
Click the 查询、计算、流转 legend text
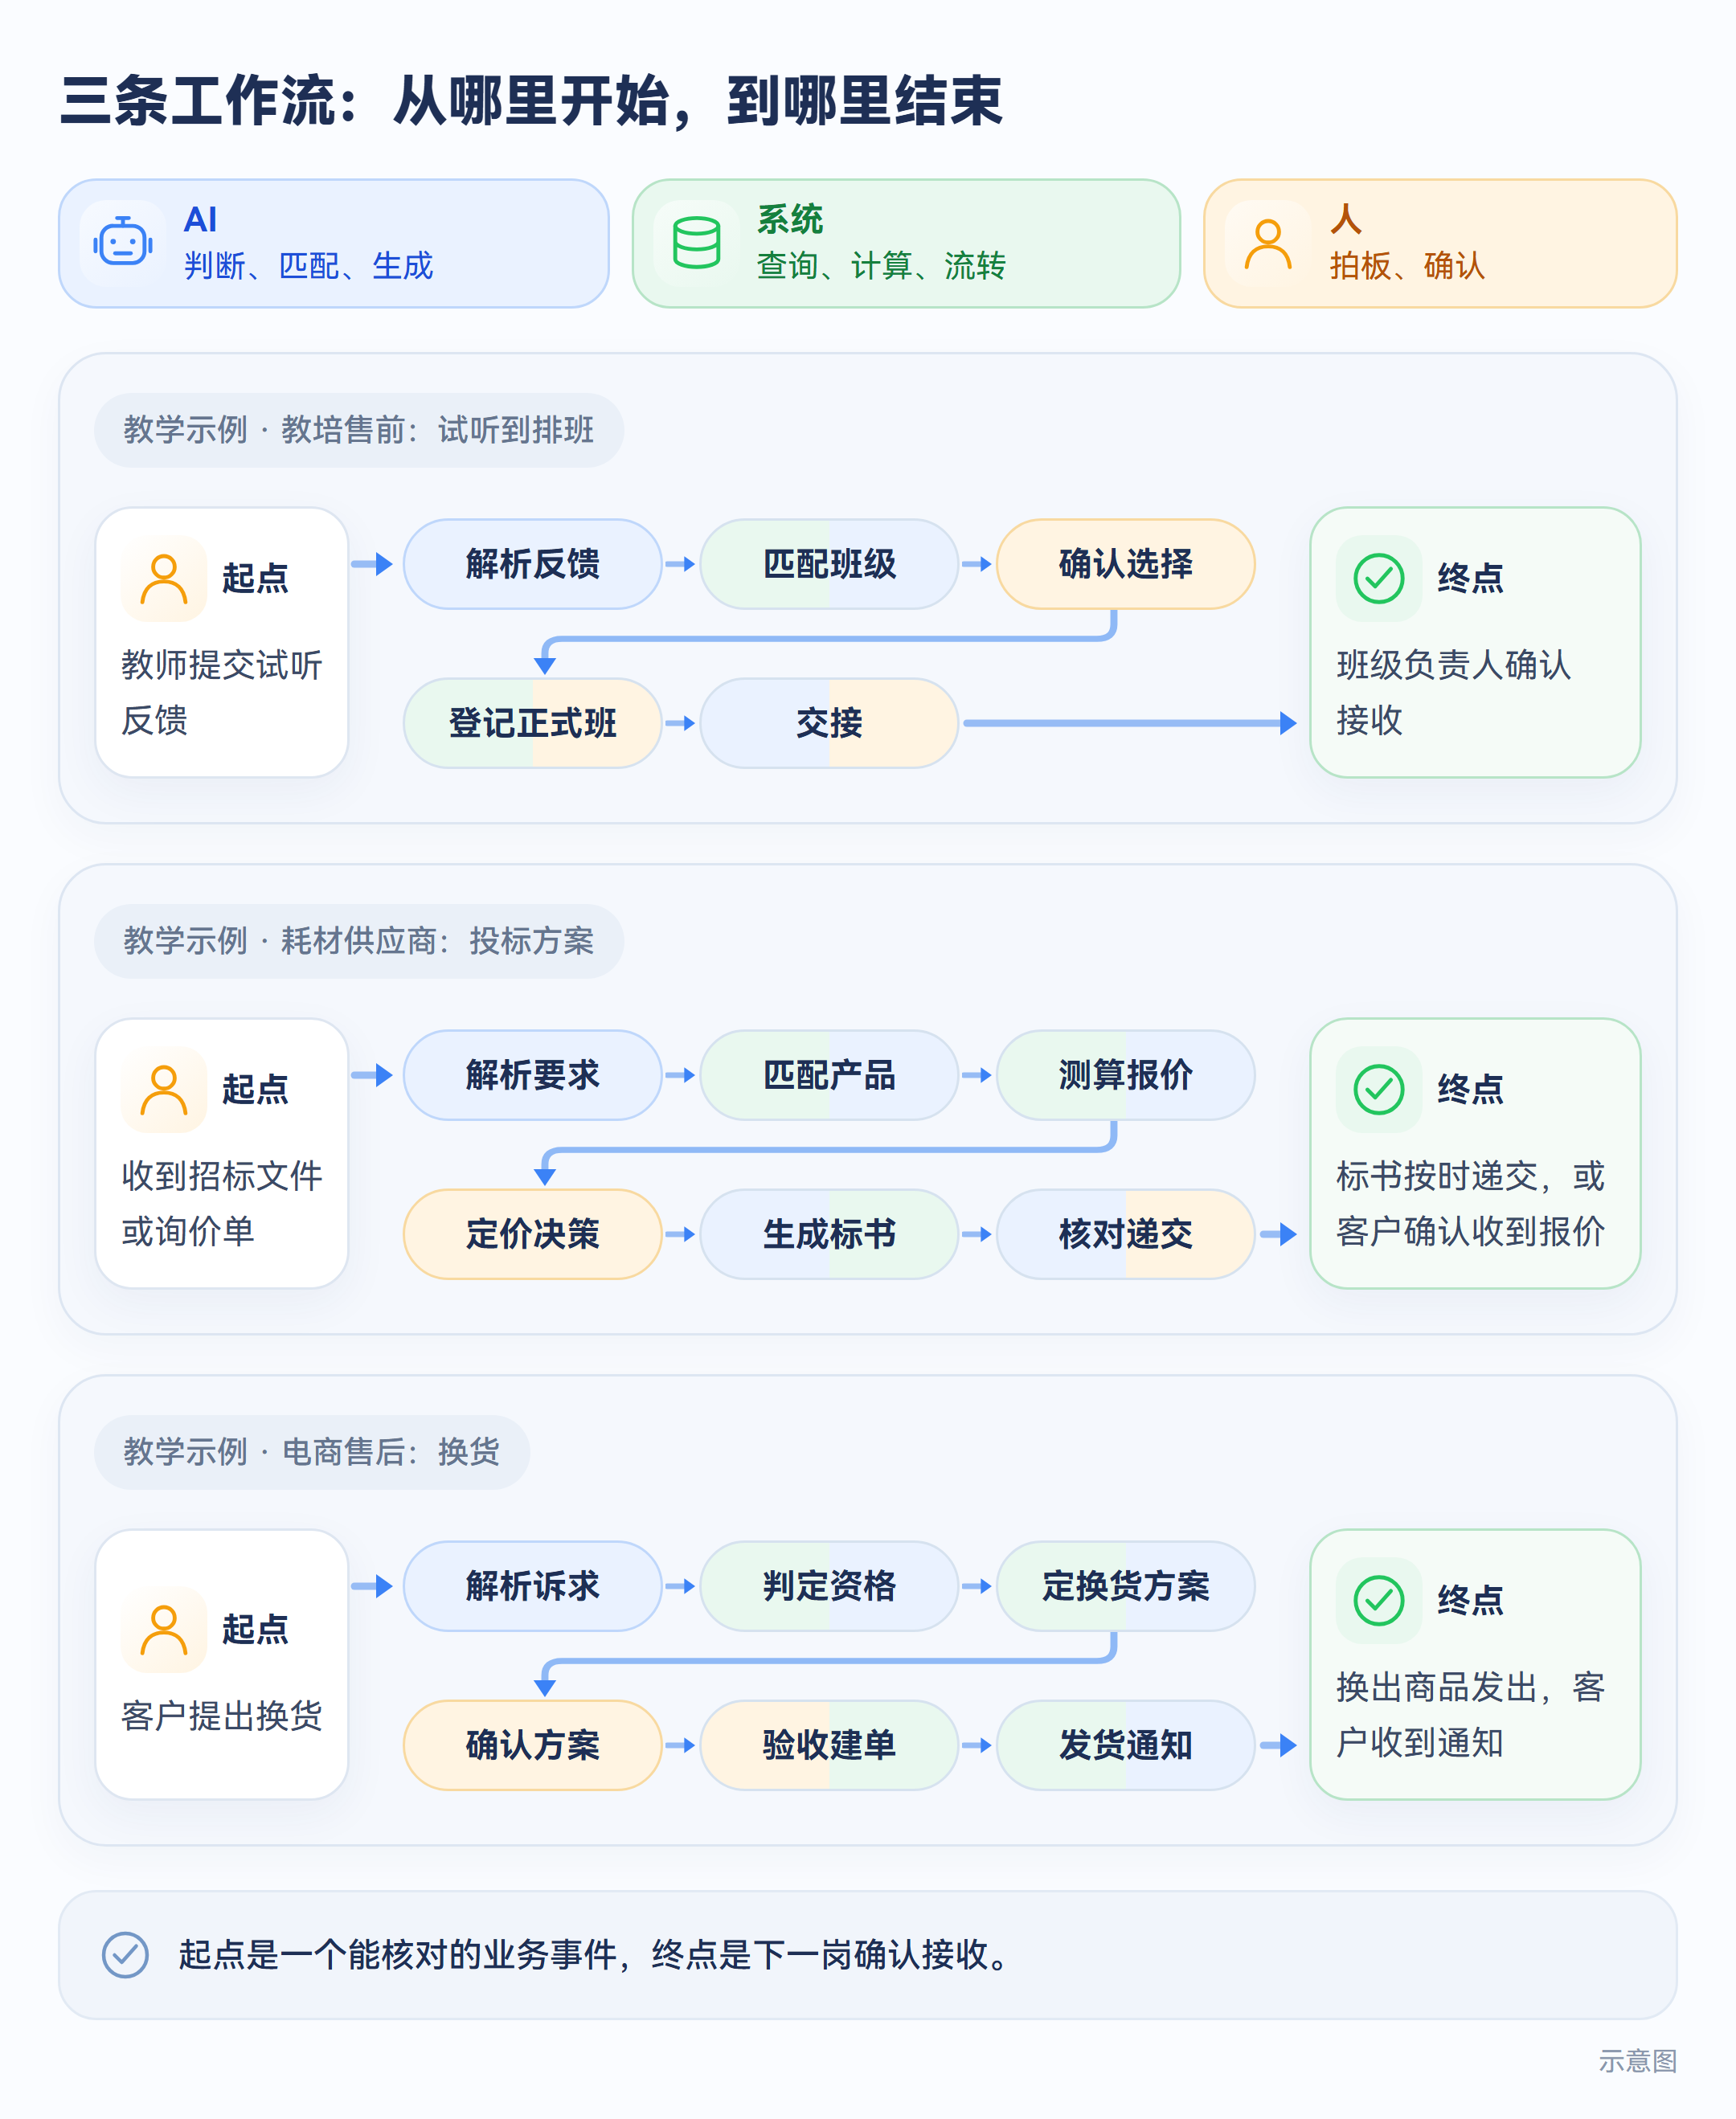click(881, 266)
